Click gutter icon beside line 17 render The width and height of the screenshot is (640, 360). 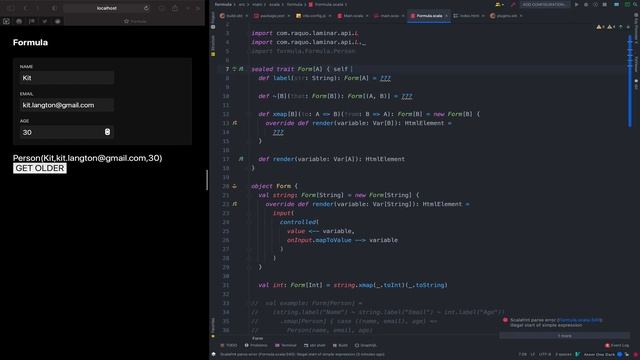click(241, 159)
